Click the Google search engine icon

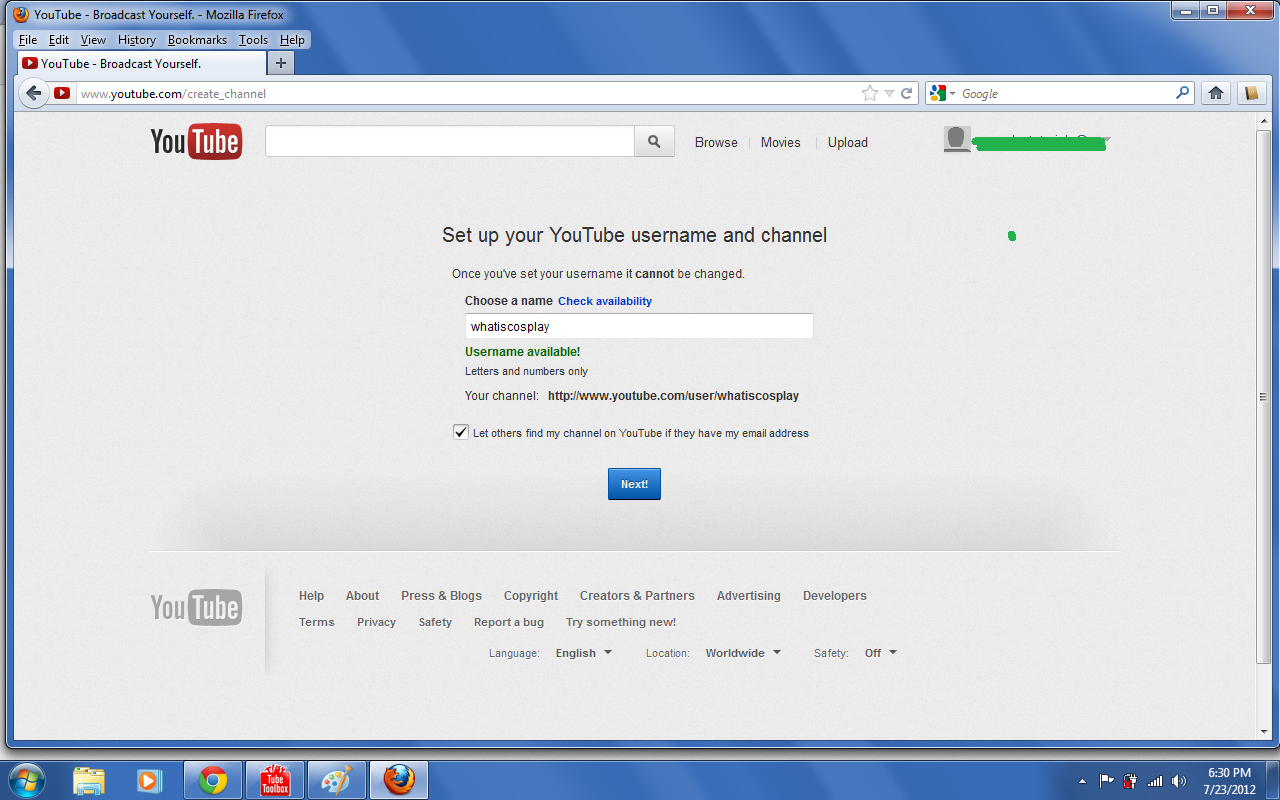click(937, 93)
